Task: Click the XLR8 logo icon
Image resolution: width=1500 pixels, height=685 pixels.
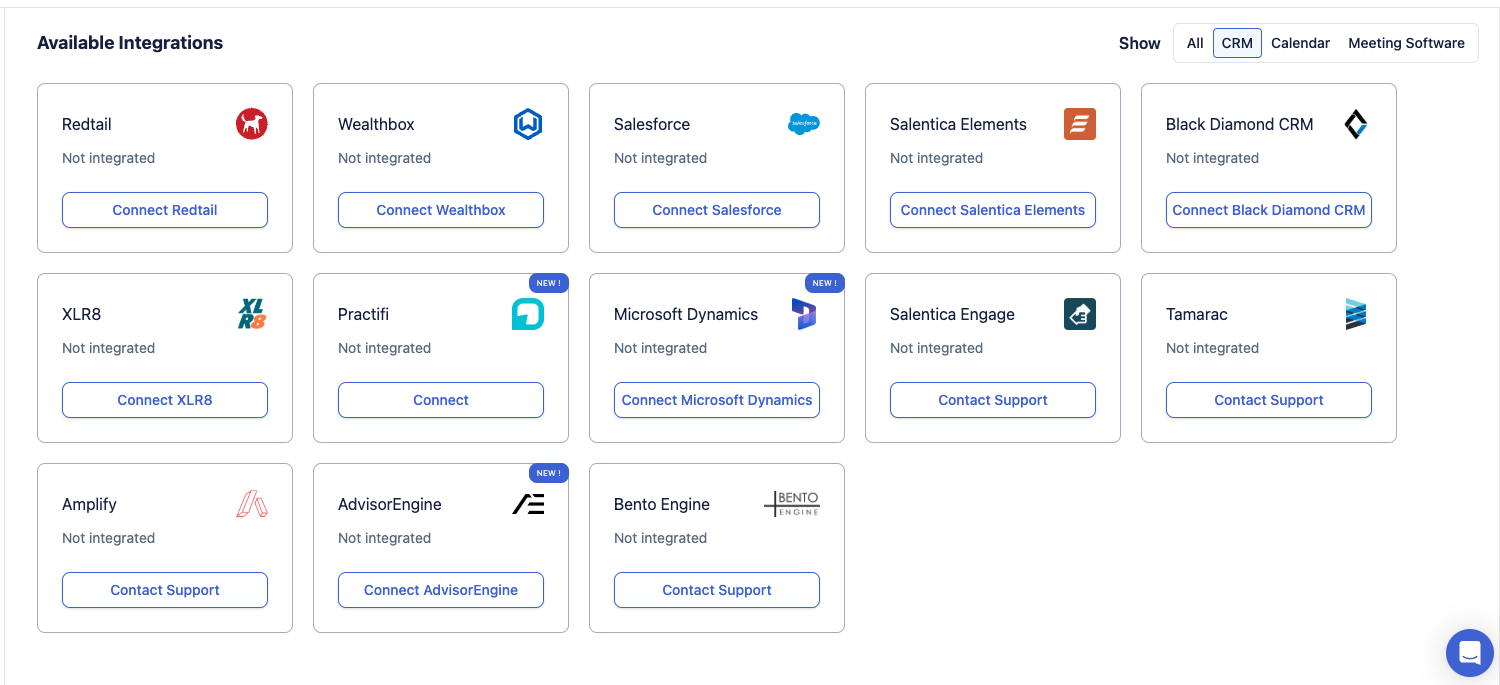Action: pyautogui.click(x=252, y=314)
